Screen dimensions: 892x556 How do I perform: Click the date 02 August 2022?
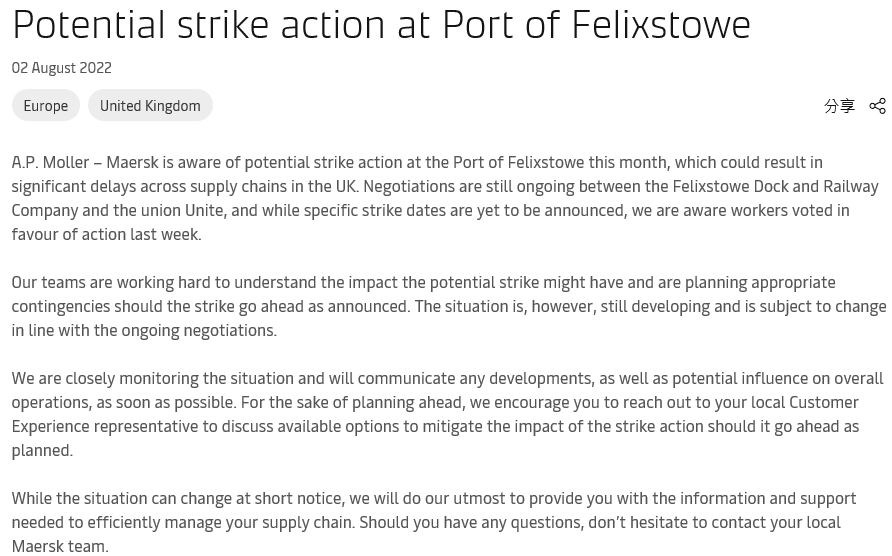point(61,68)
